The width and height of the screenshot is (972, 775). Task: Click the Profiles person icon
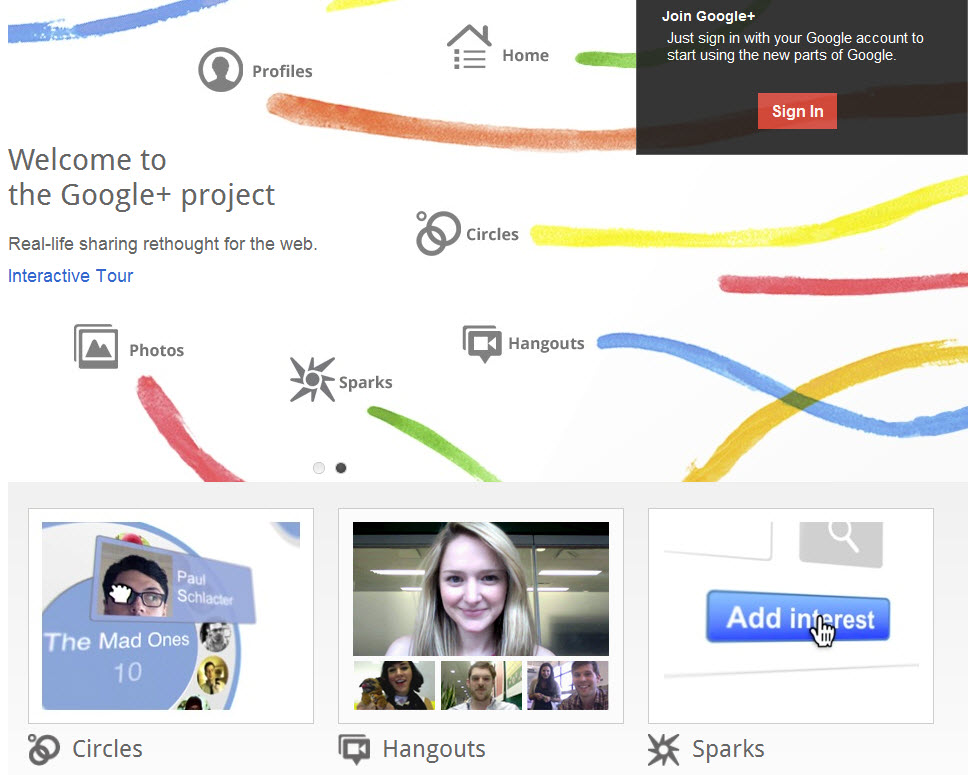point(220,69)
